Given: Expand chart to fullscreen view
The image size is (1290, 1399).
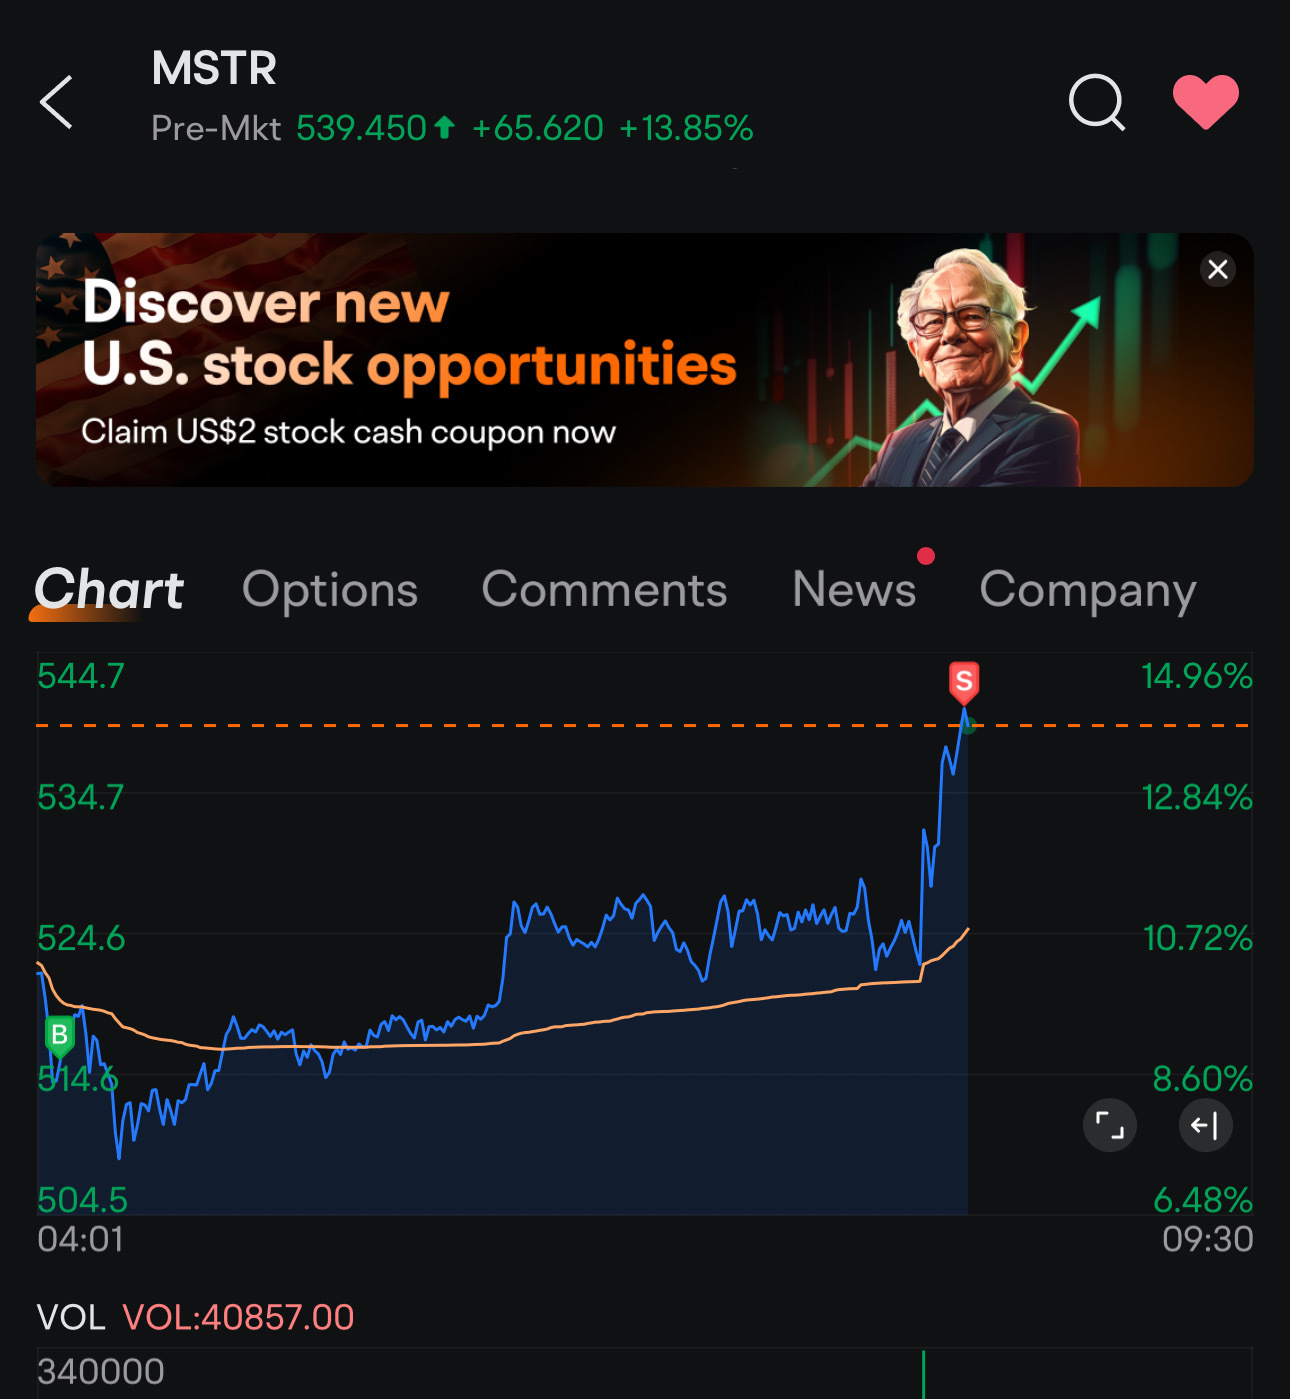Looking at the screenshot, I should pyautogui.click(x=1110, y=1125).
